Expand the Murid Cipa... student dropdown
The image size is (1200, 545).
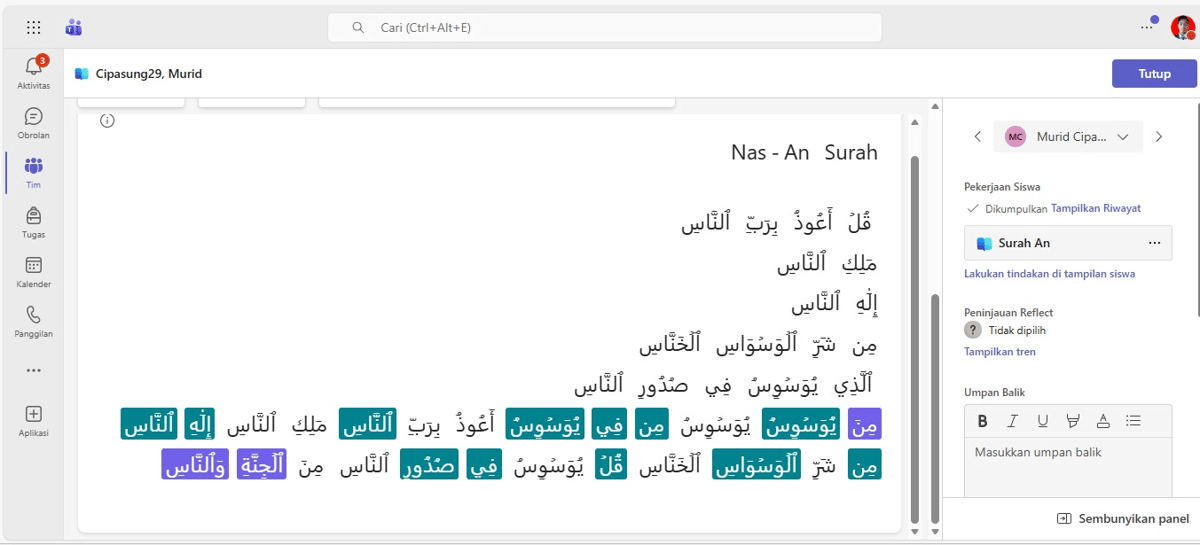[1123, 137]
